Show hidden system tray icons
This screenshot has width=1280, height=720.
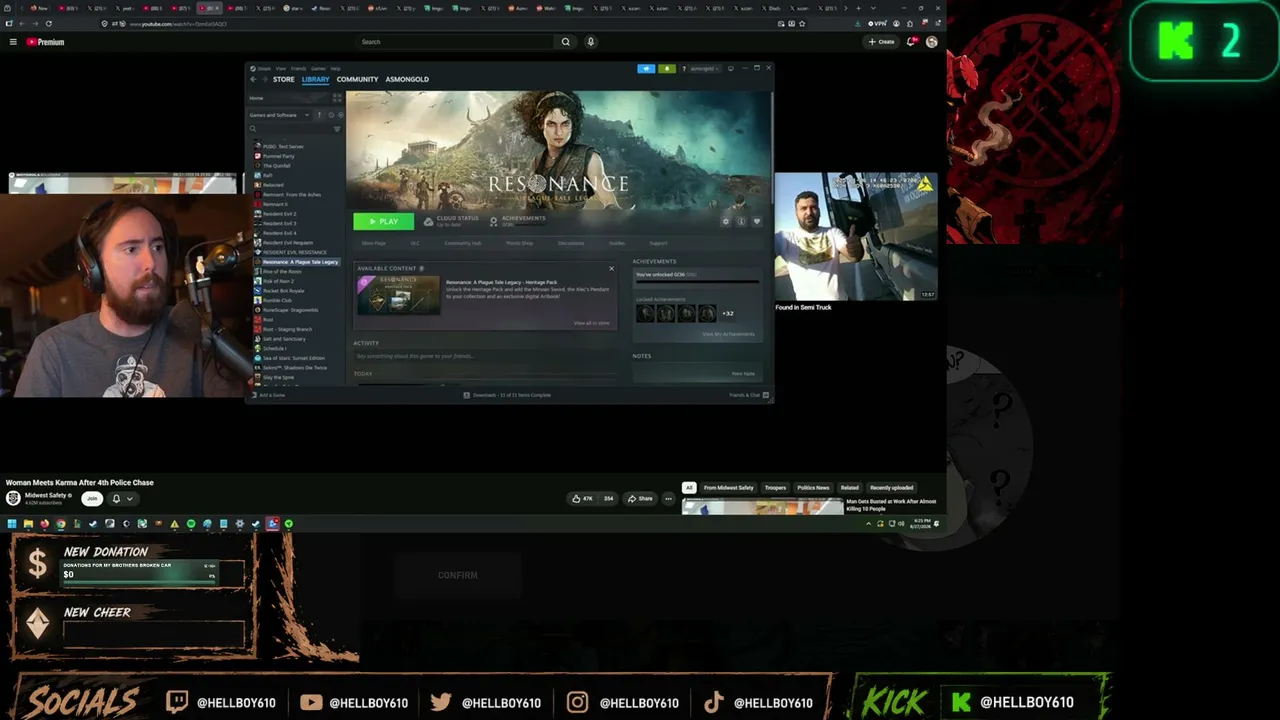[868, 524]
